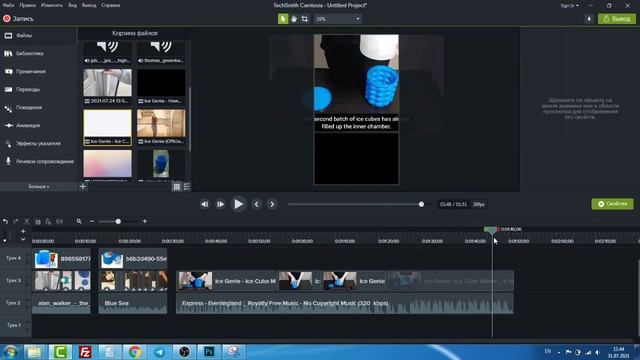Switch to the Поведения behaviors tab
Image resolution: width=640 pixels, height=360 pixels.
tap(38, 107)
